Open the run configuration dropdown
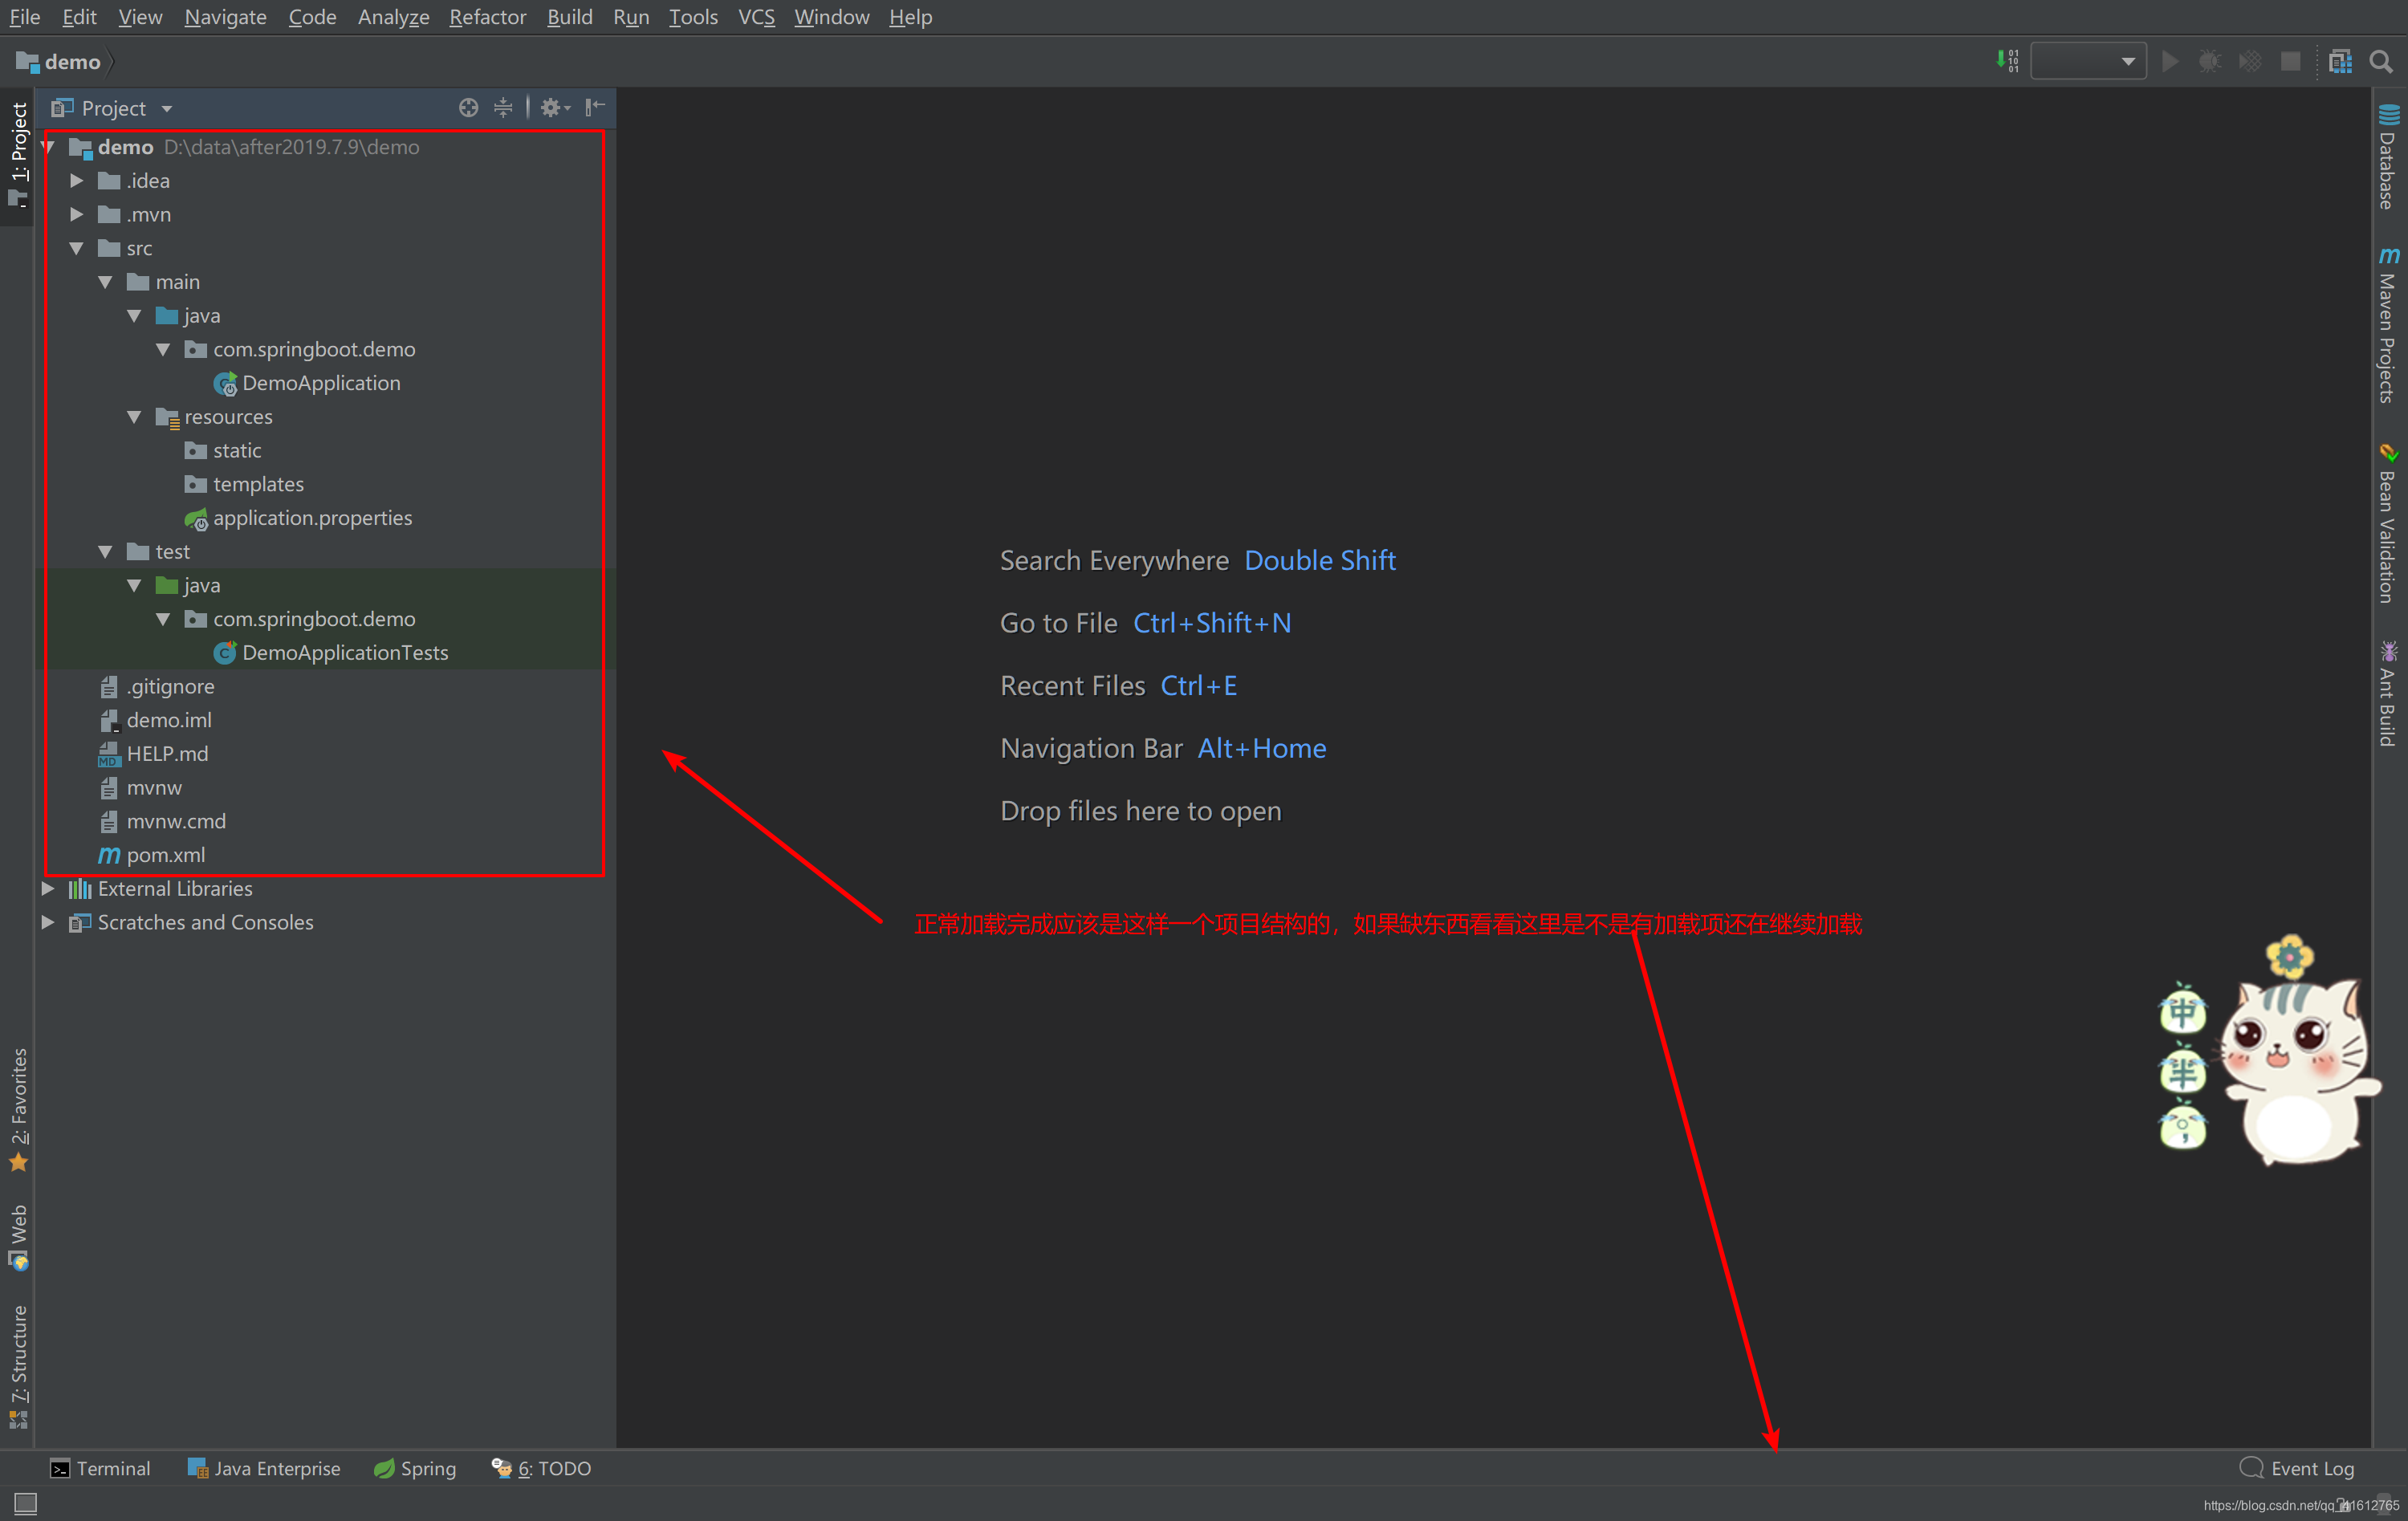2408x1521 pixels. click(x=2088, y=62)
